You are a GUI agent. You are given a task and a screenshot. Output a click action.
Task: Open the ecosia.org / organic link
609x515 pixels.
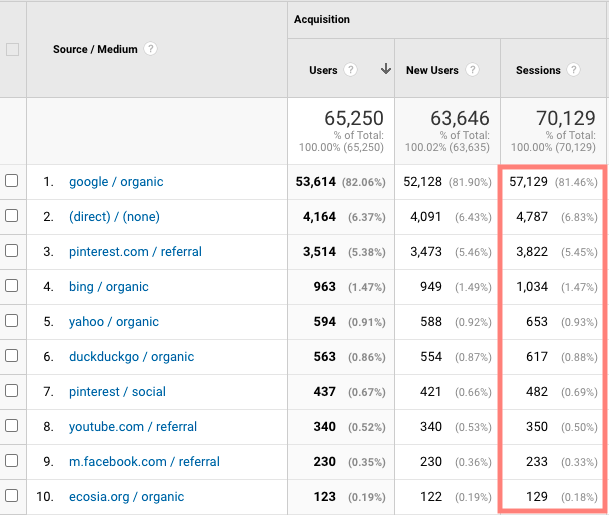pos(126,497)
